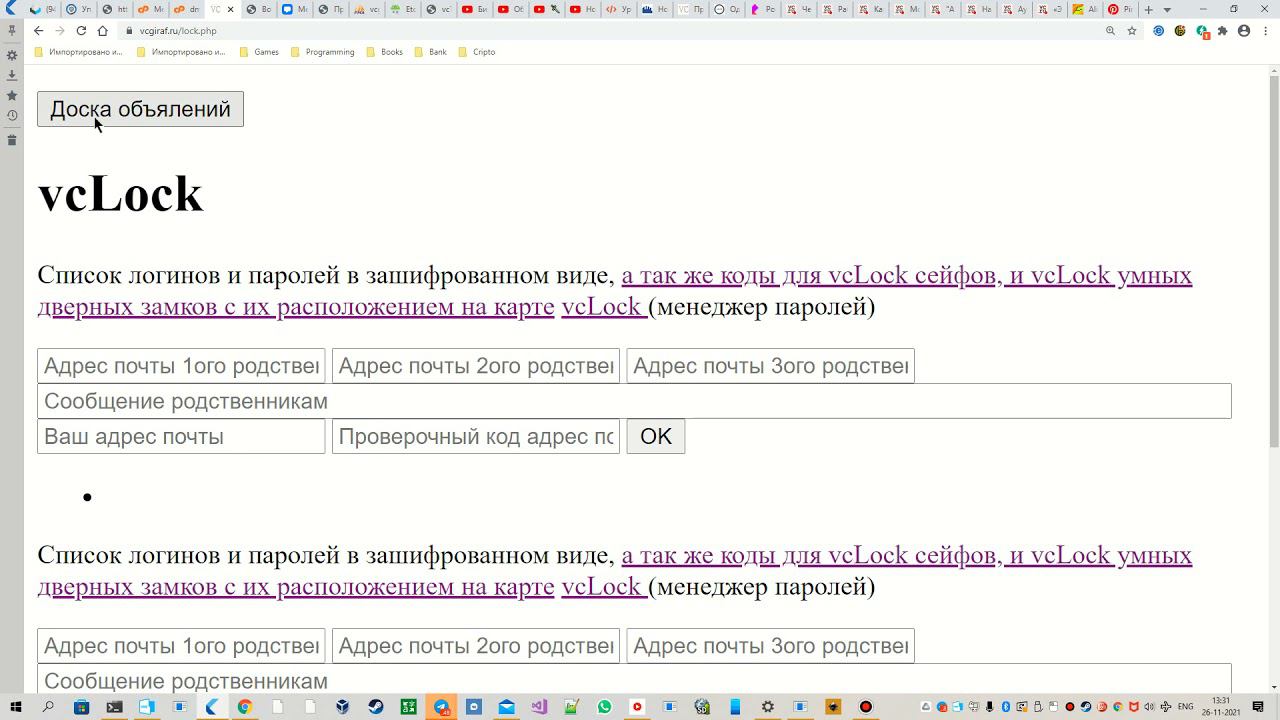Image resolution: width=1280 pixels, height=720 pixels.
Task: Open Google Chrome from taskbar
Action: click(244, 707)
